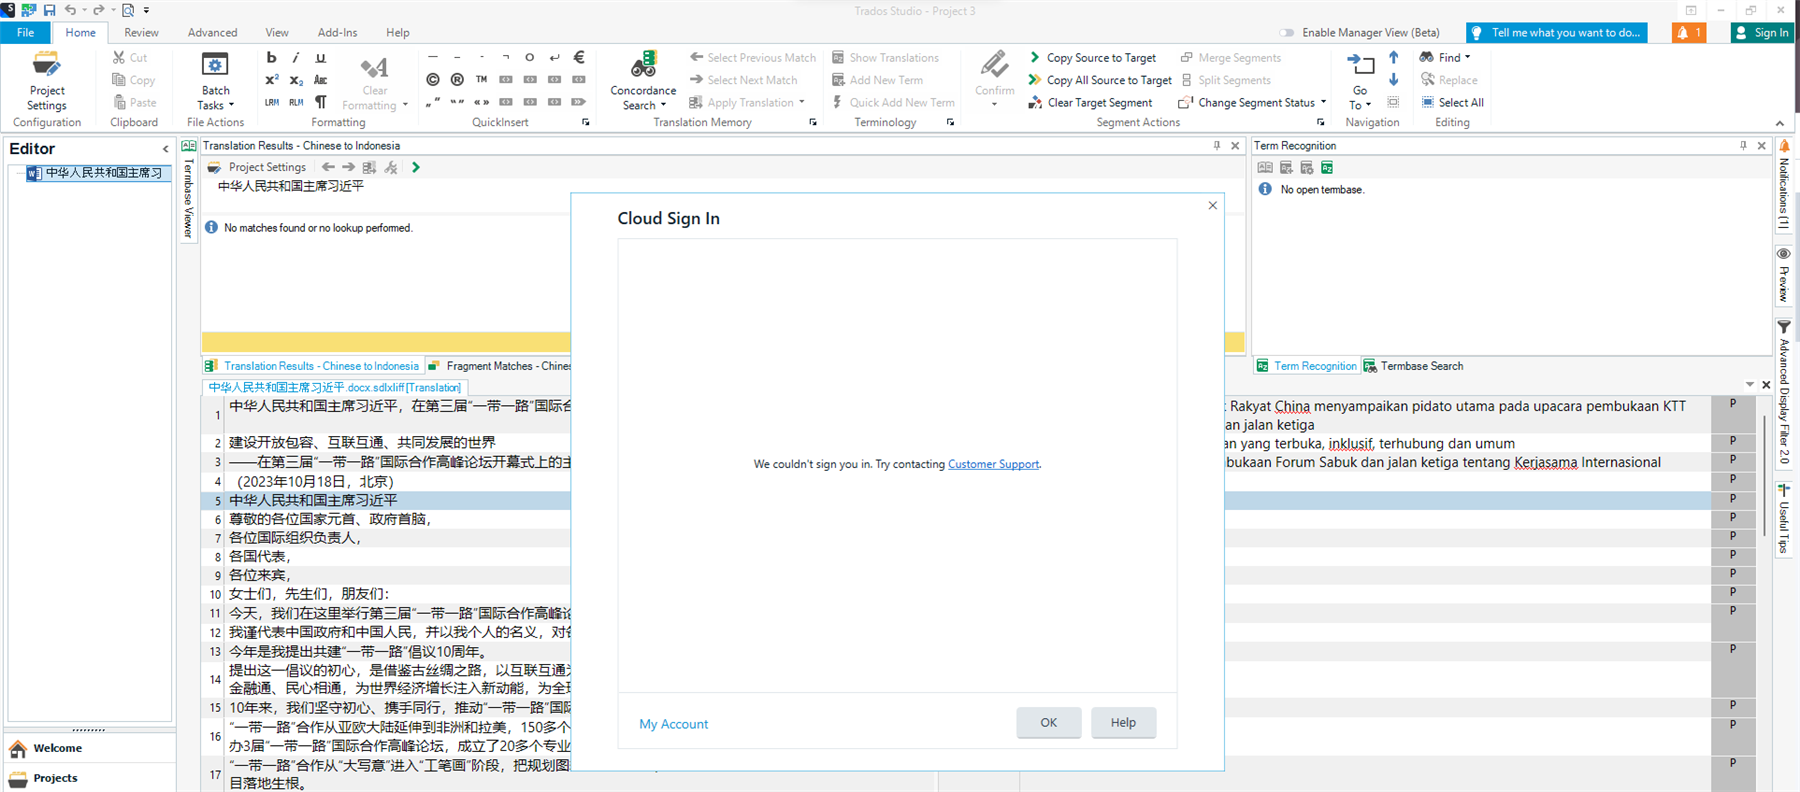The width and height of the screenshot is (1800, 792).
Task: Click Select All in Editing group
Action: (1452, 102)
